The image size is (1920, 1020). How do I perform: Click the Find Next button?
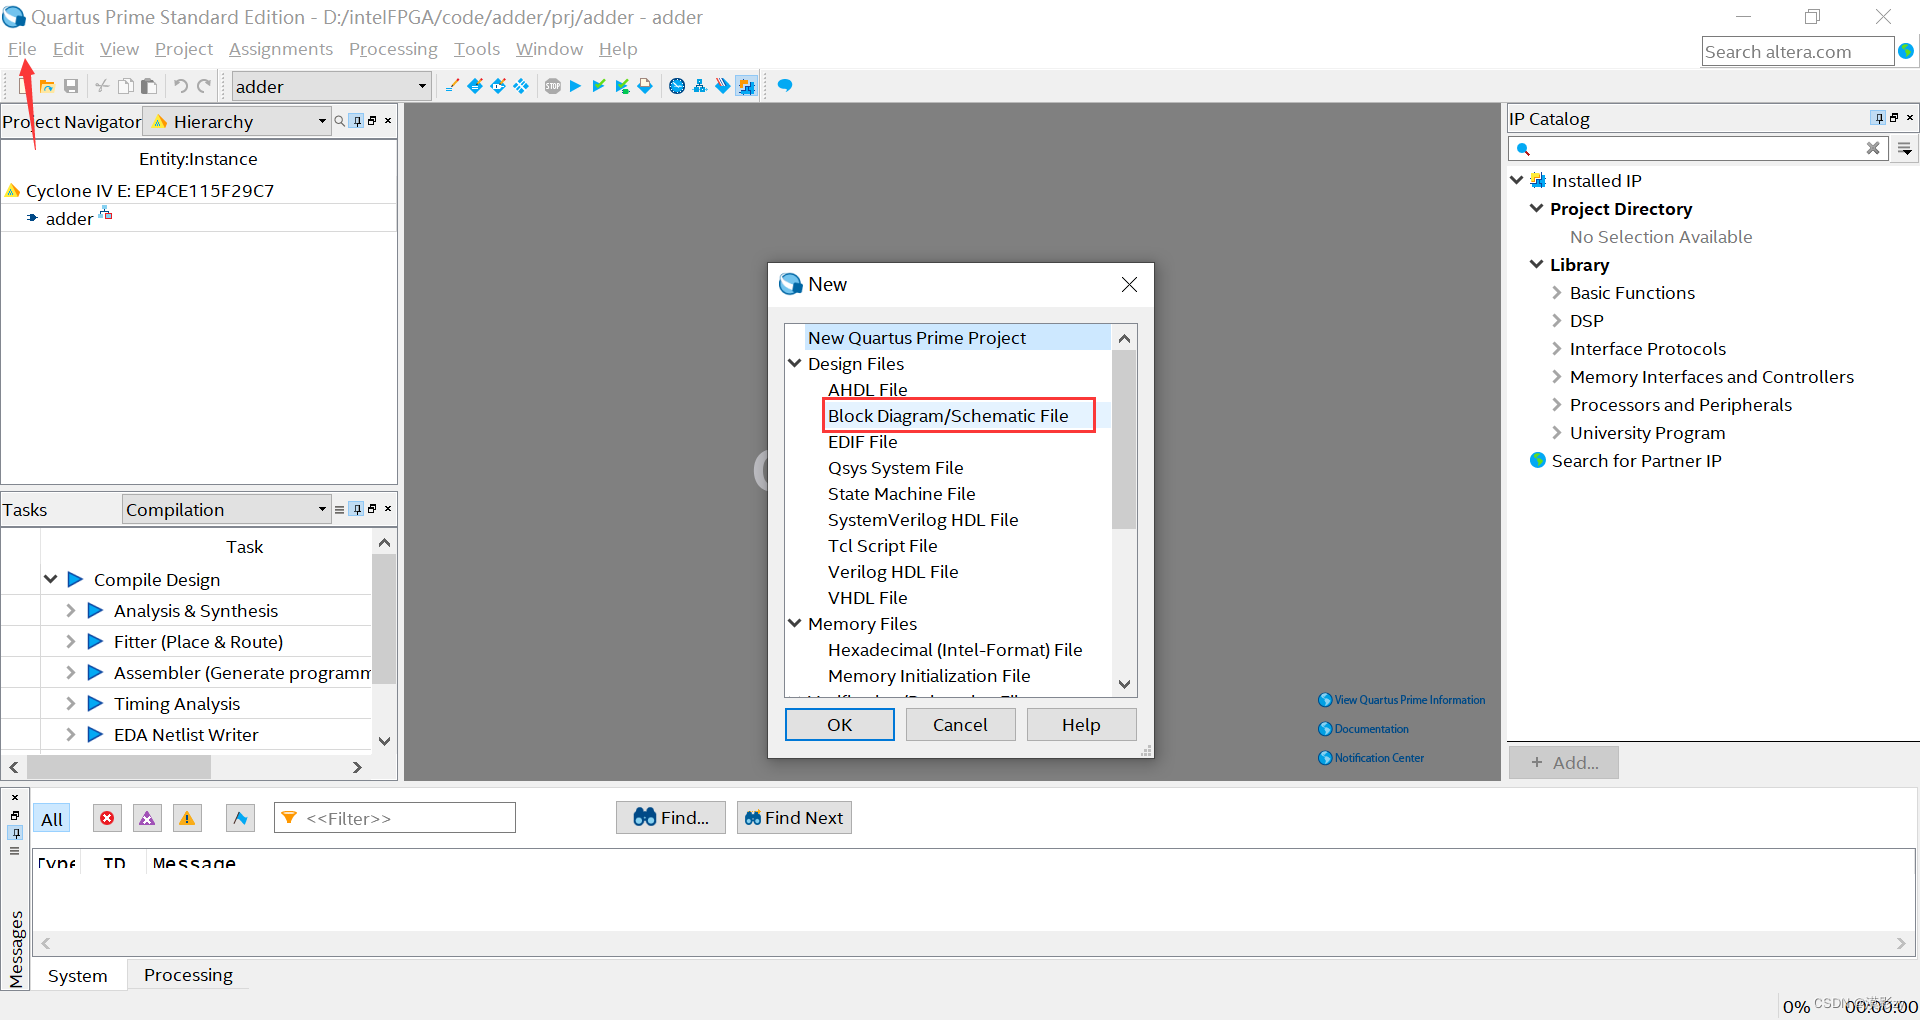794,818
